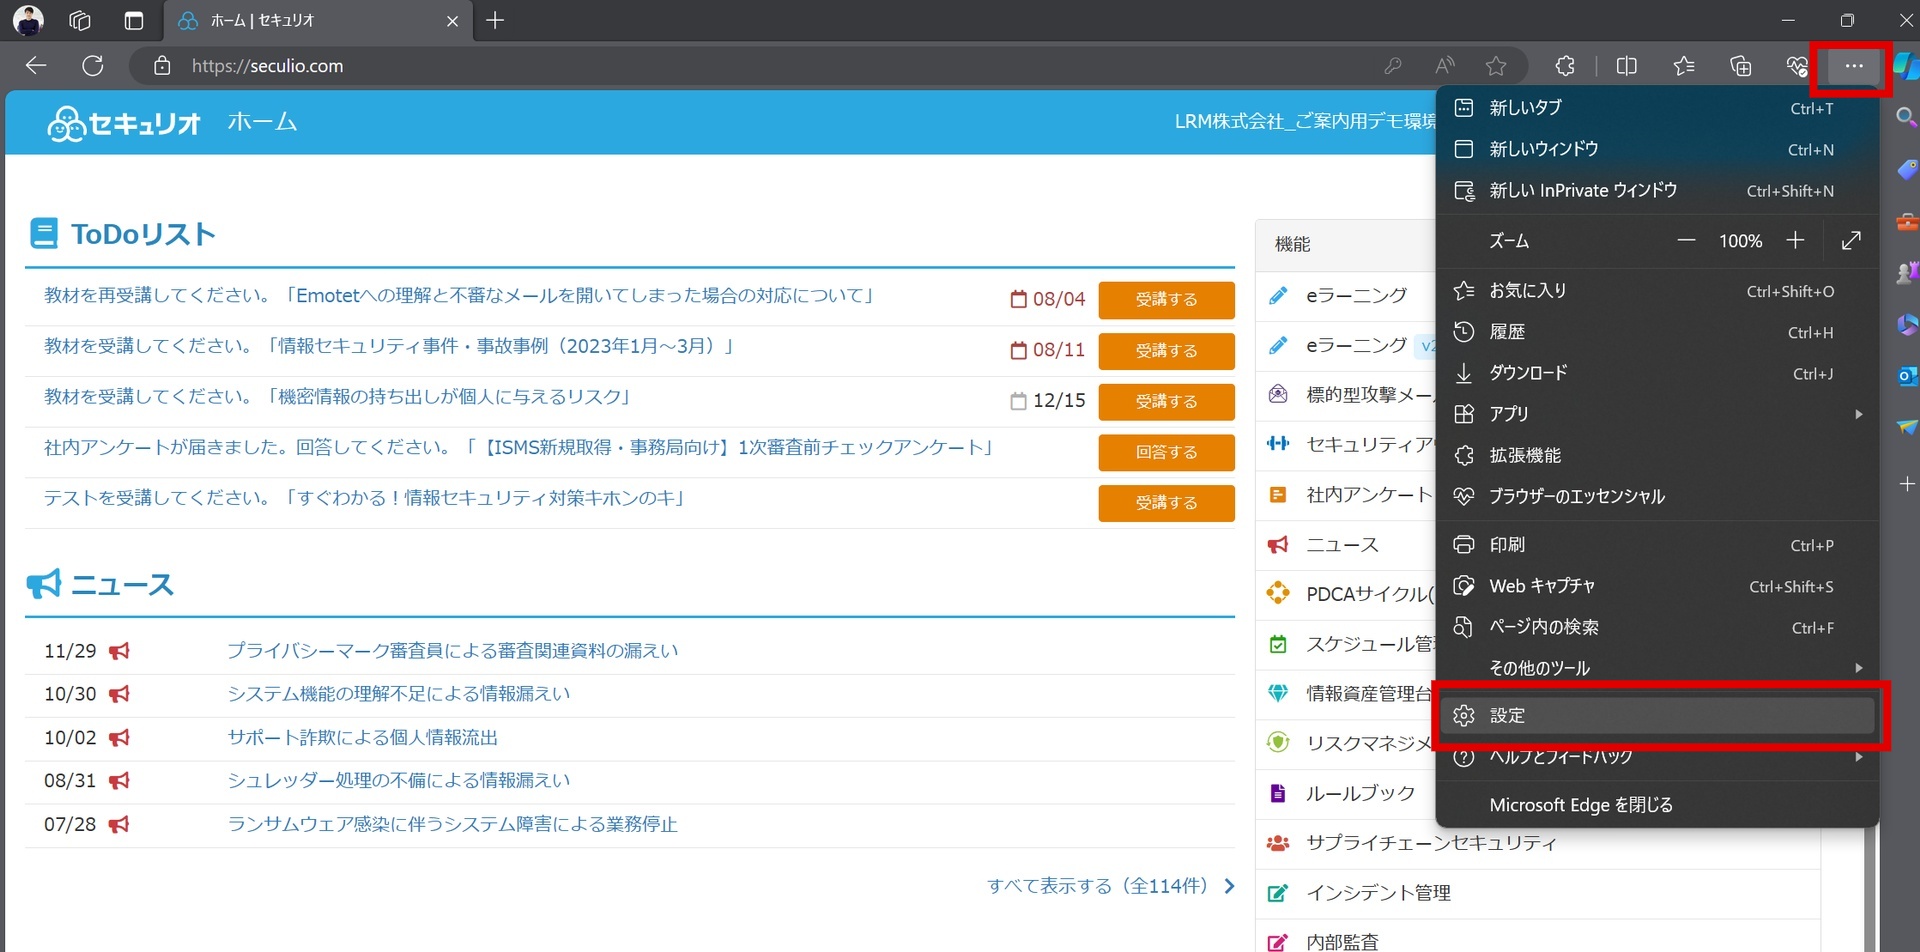Open the eラーニング feature icon
This screenshot has width=1920, height=952.
coord(1278,294)
